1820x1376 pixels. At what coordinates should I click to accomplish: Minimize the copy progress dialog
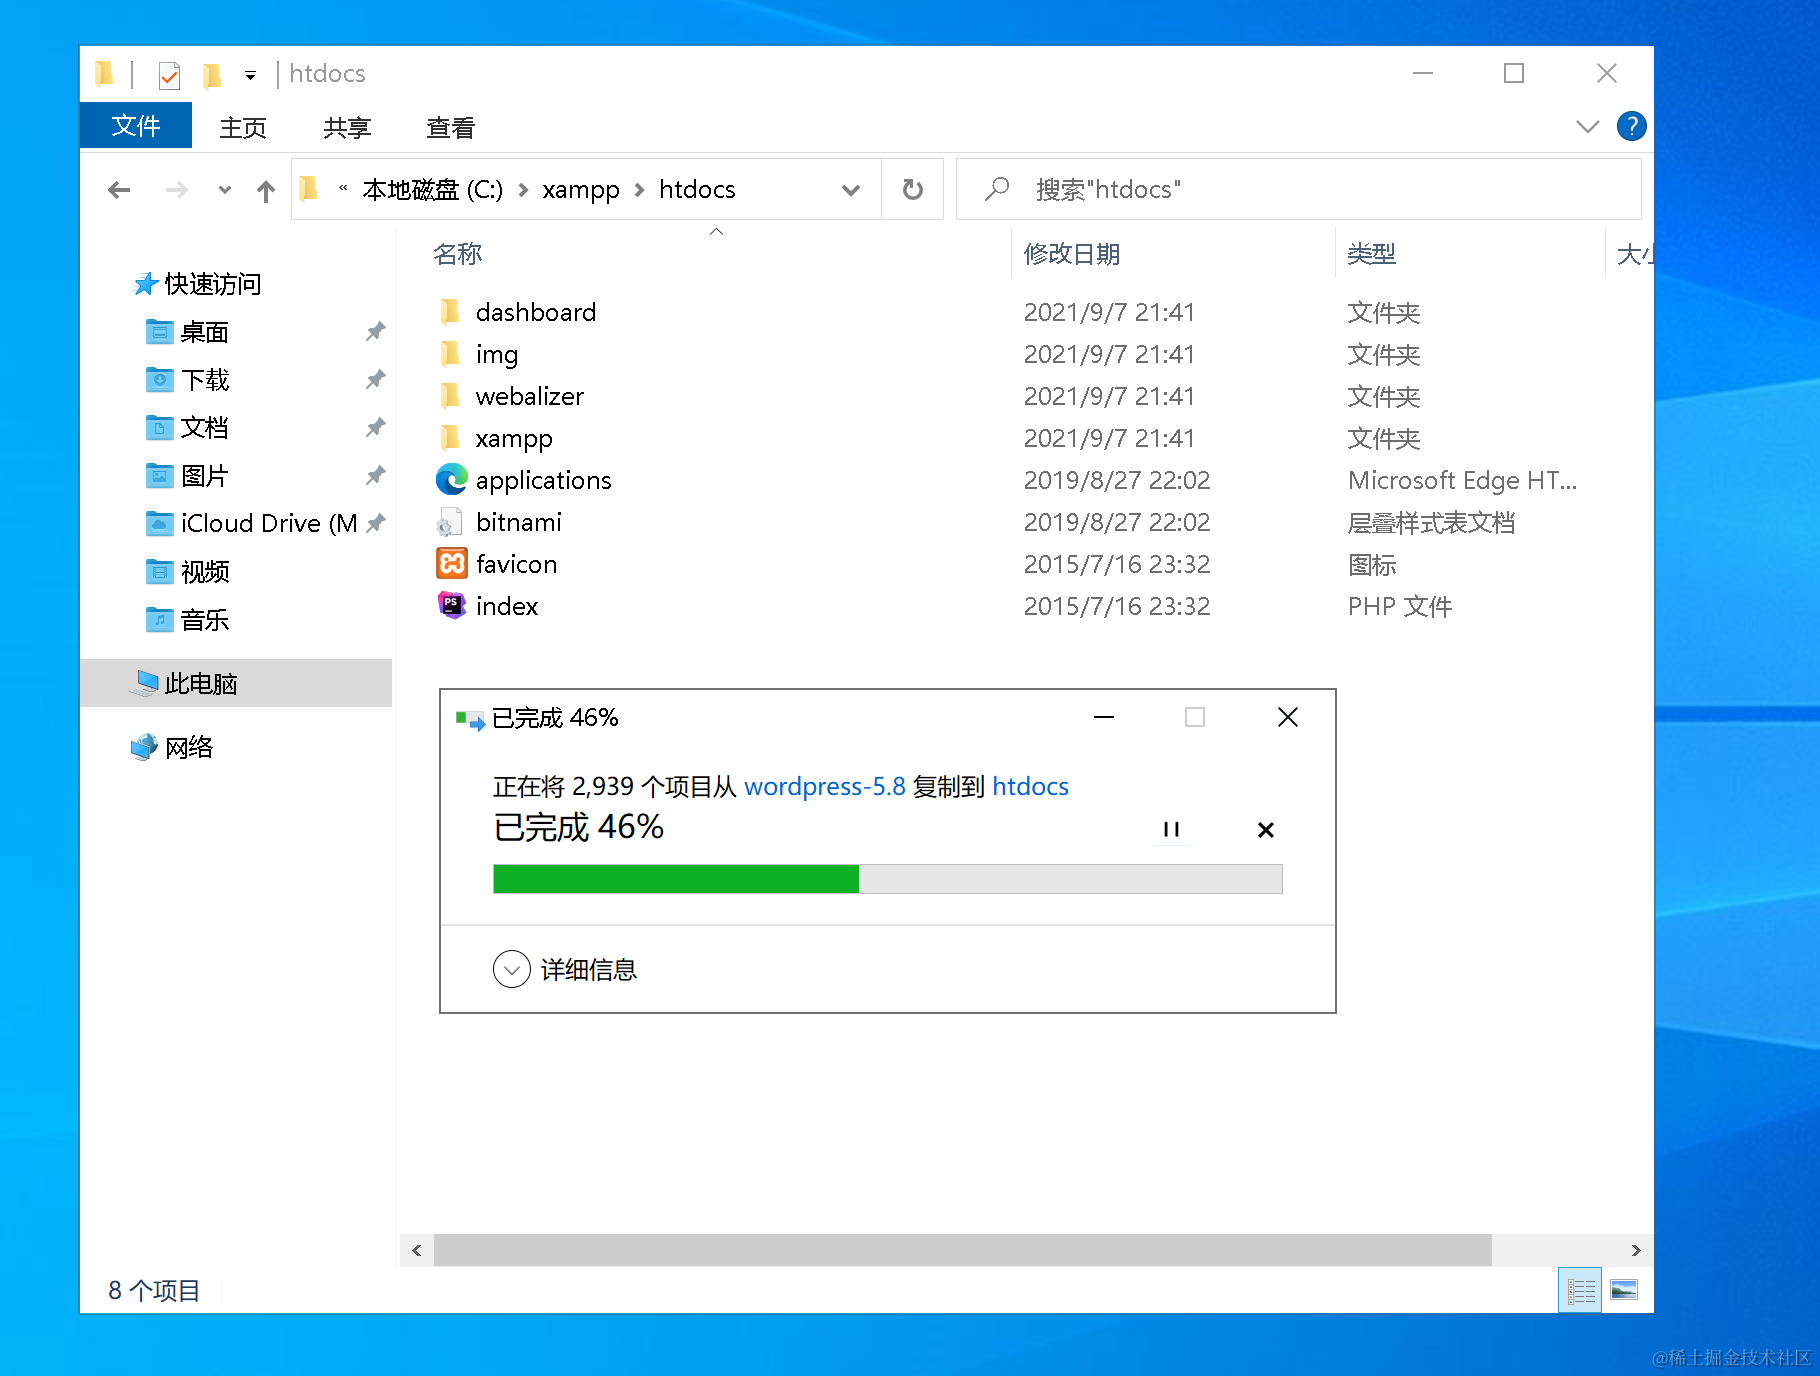[x=1104, y=717]
